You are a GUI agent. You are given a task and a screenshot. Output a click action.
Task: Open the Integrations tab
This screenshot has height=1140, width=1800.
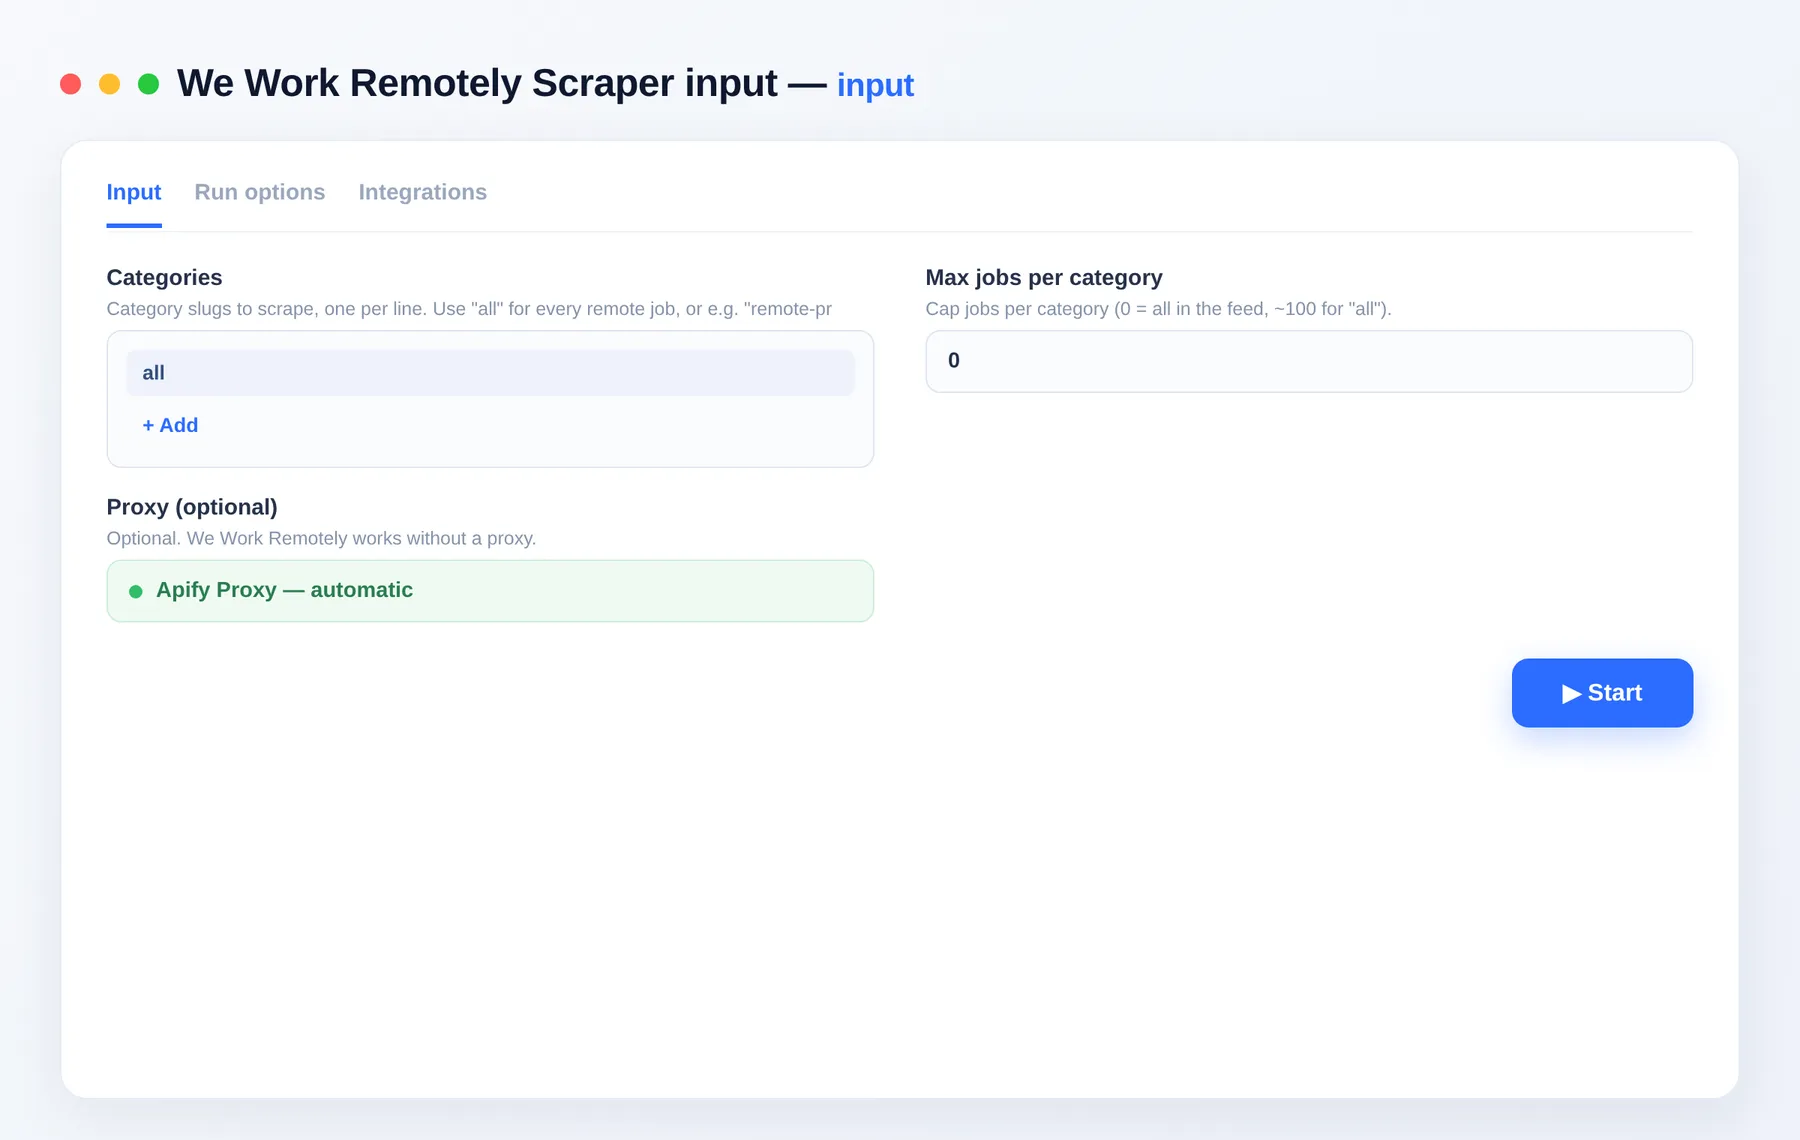pyautogui.click(x=423, y=192)
